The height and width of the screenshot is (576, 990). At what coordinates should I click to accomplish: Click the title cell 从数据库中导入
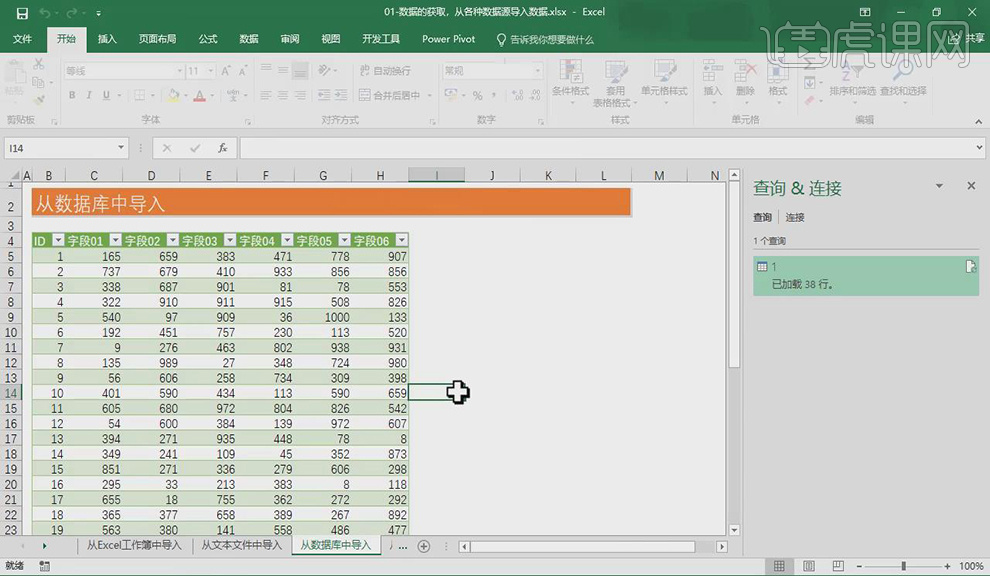pos(331,203)
